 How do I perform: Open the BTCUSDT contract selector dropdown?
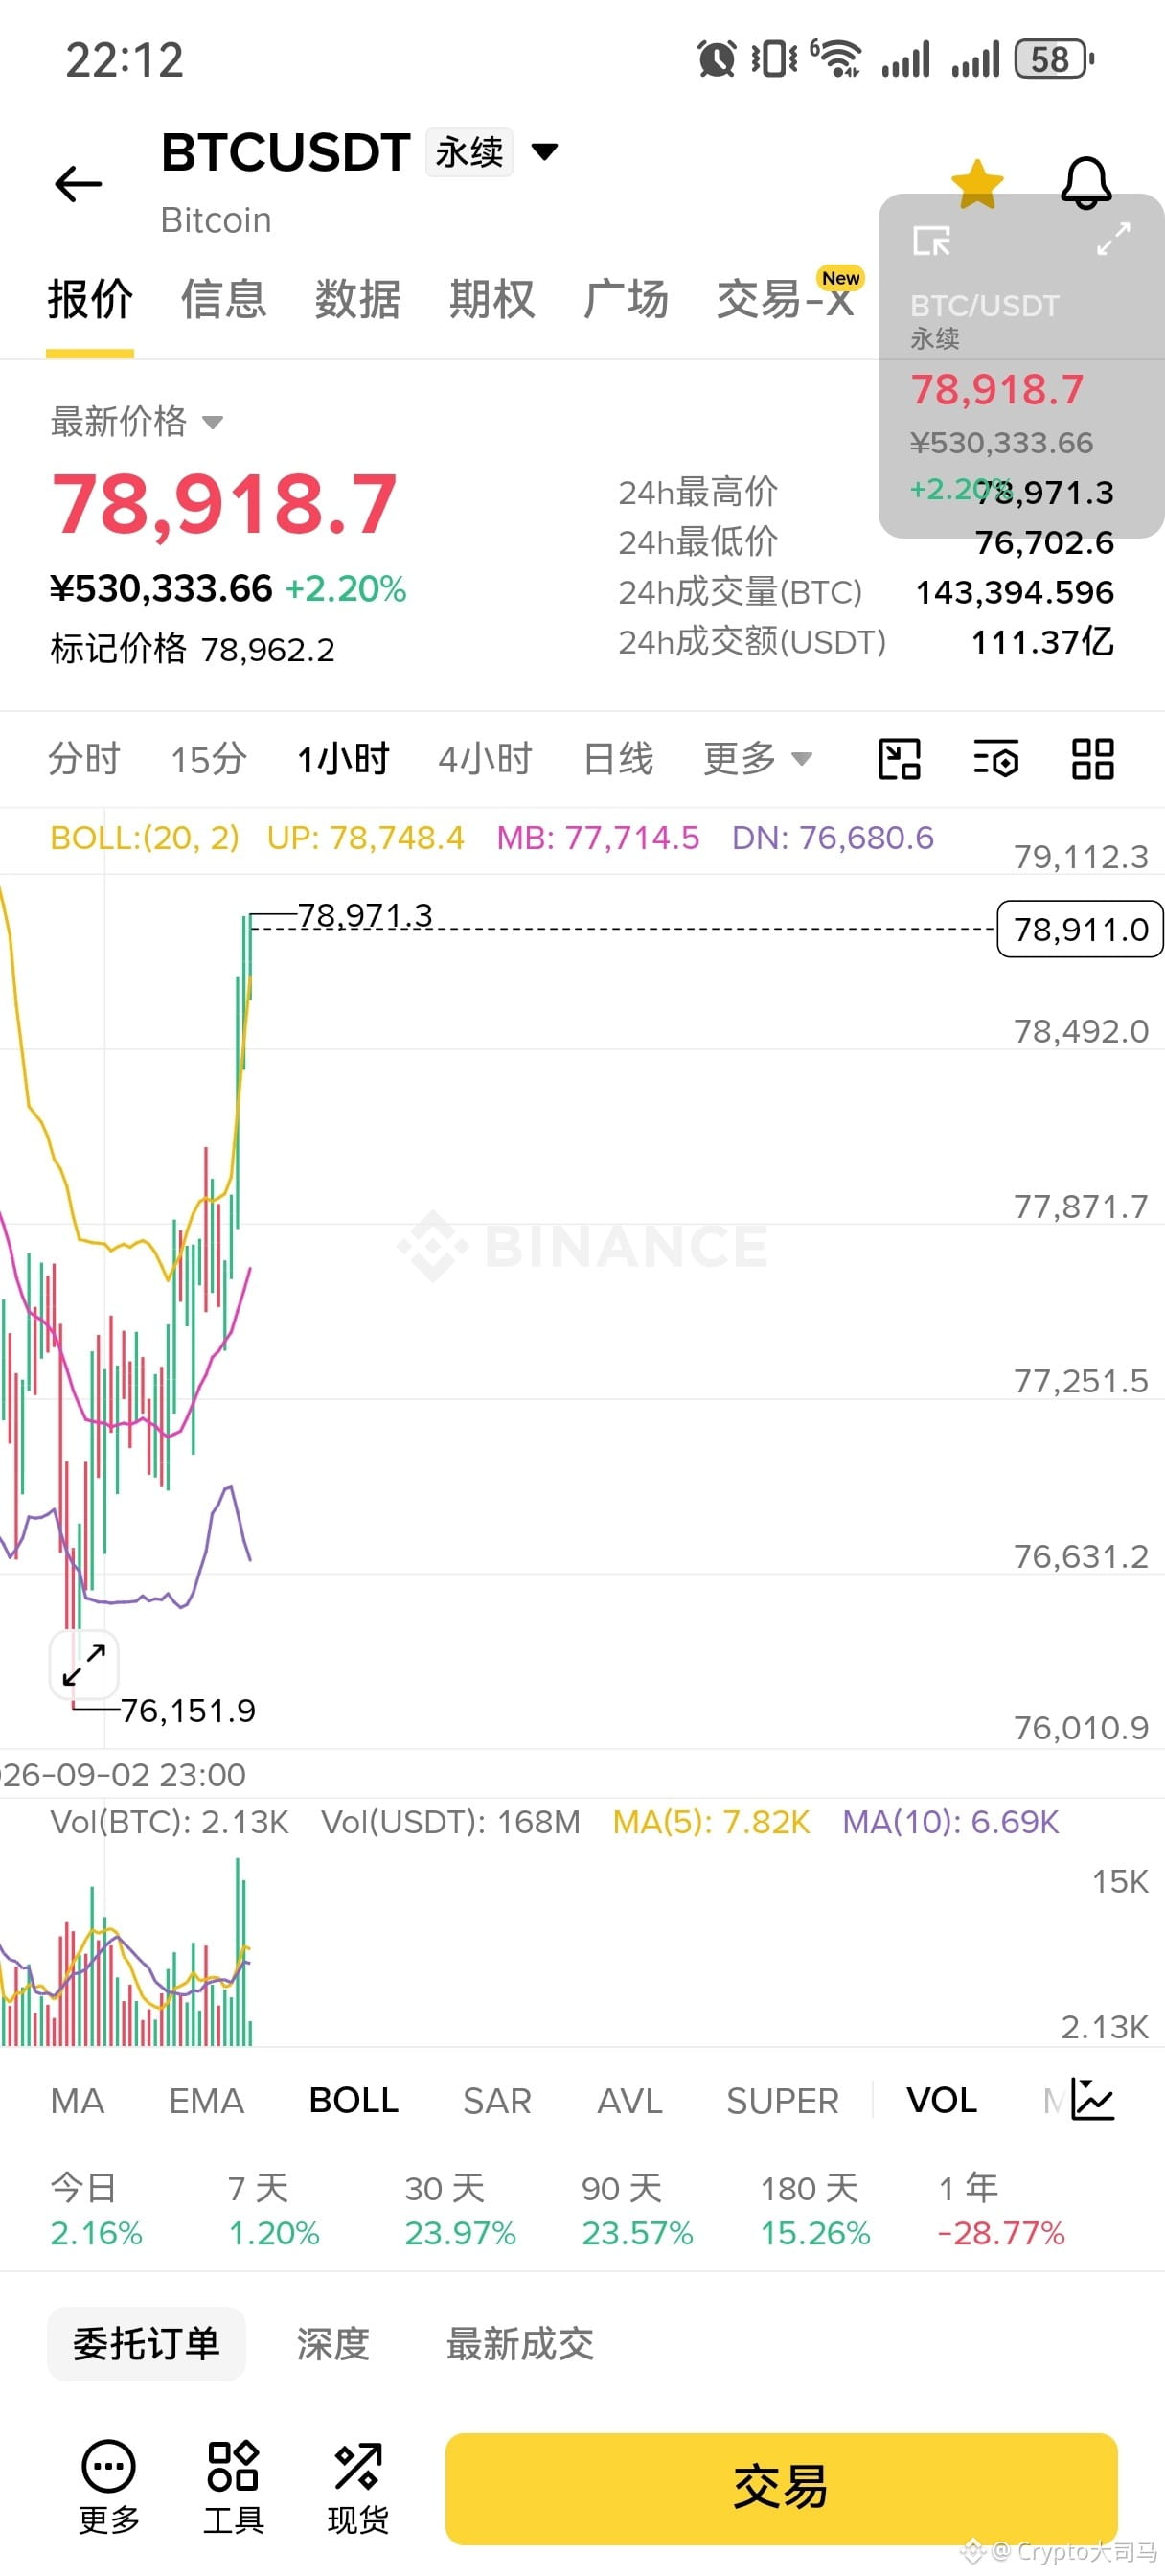(544, 152)
